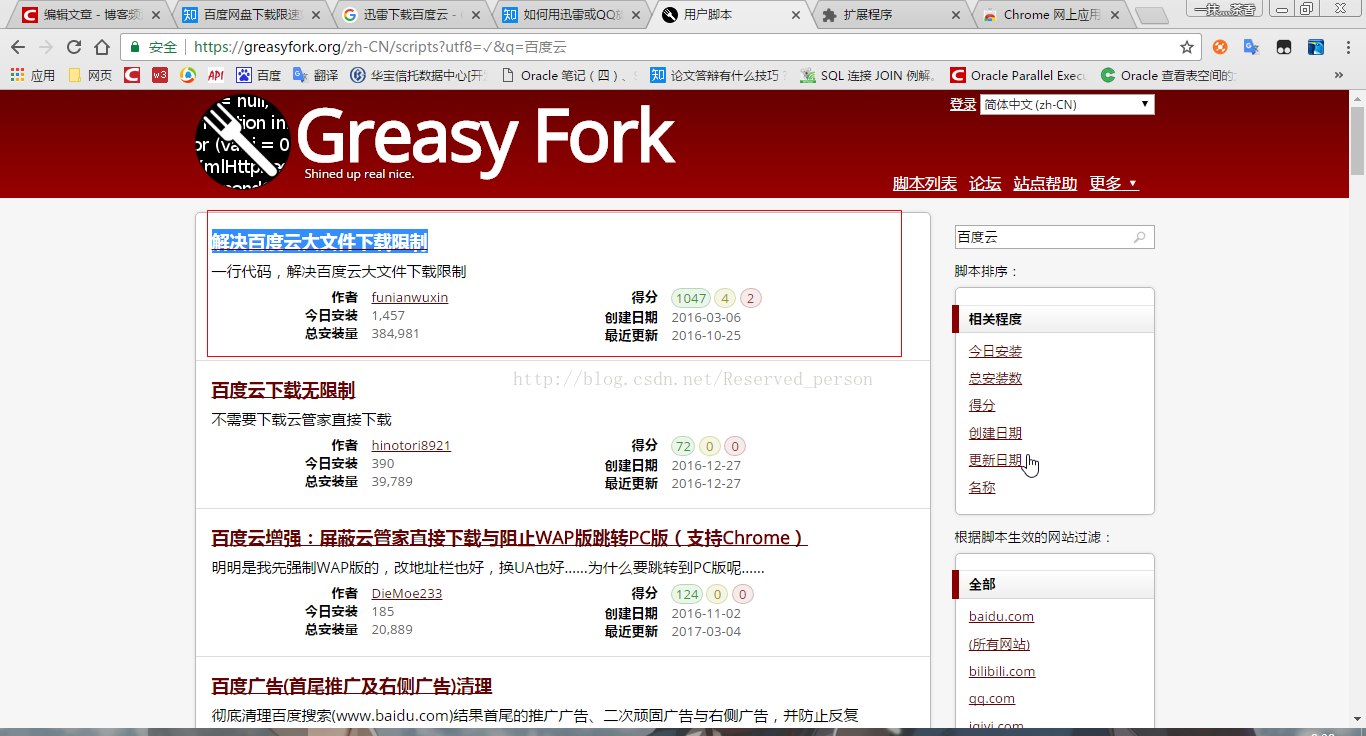Image resolution: width=1366 pixels, height=736 pixels.
Task: Sort scripts by 创建日期
Action: click(995, 433)
